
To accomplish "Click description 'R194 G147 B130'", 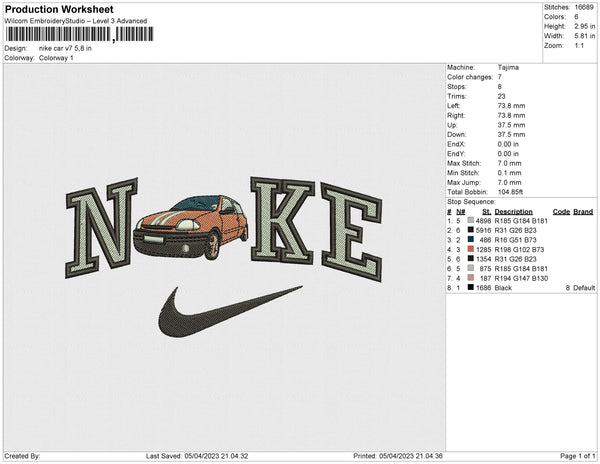I will [x=521, y=278].
